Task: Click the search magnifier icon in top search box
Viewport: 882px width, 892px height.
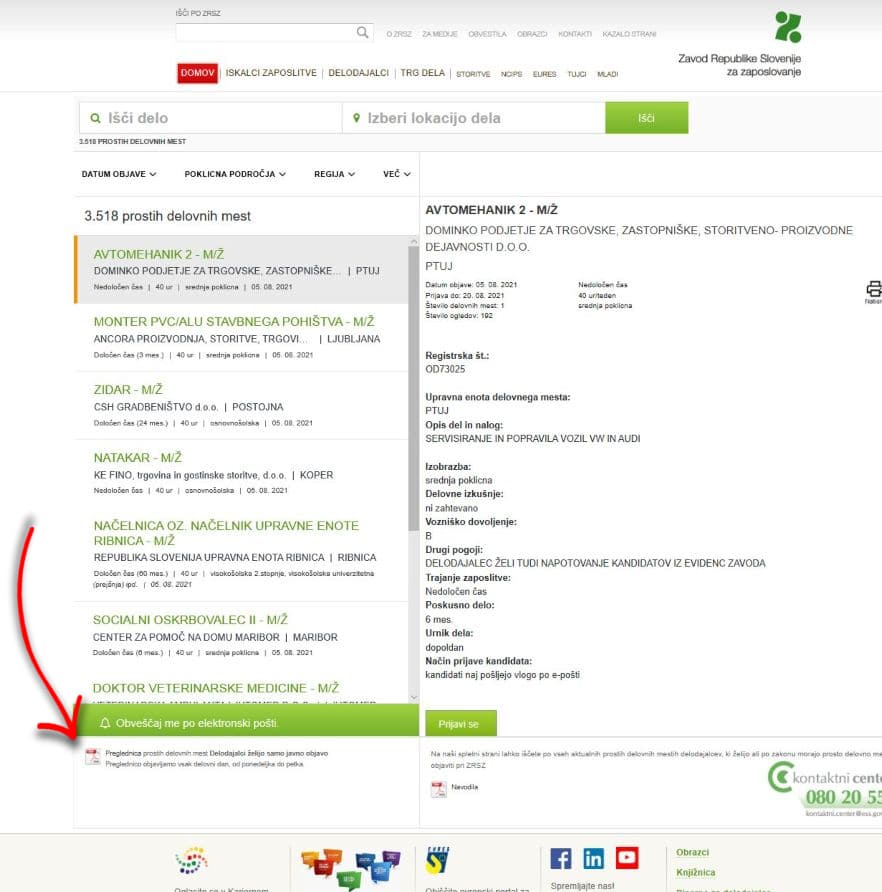Action: click(x=363, y=33)
